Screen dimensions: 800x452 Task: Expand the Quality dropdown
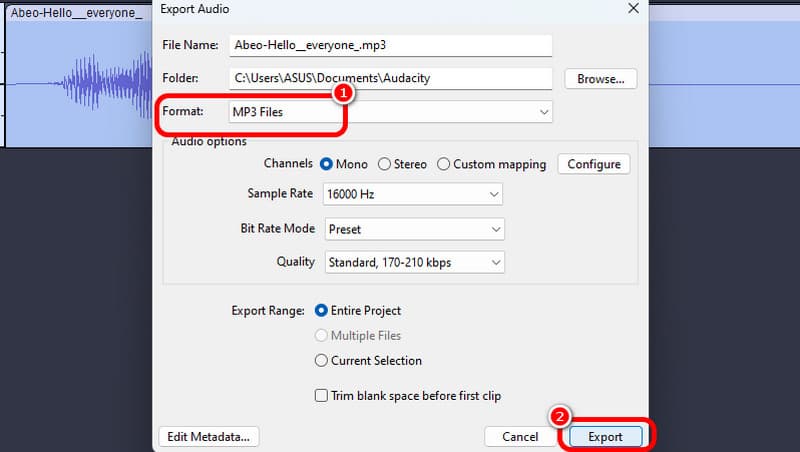[x=414, y=262]
